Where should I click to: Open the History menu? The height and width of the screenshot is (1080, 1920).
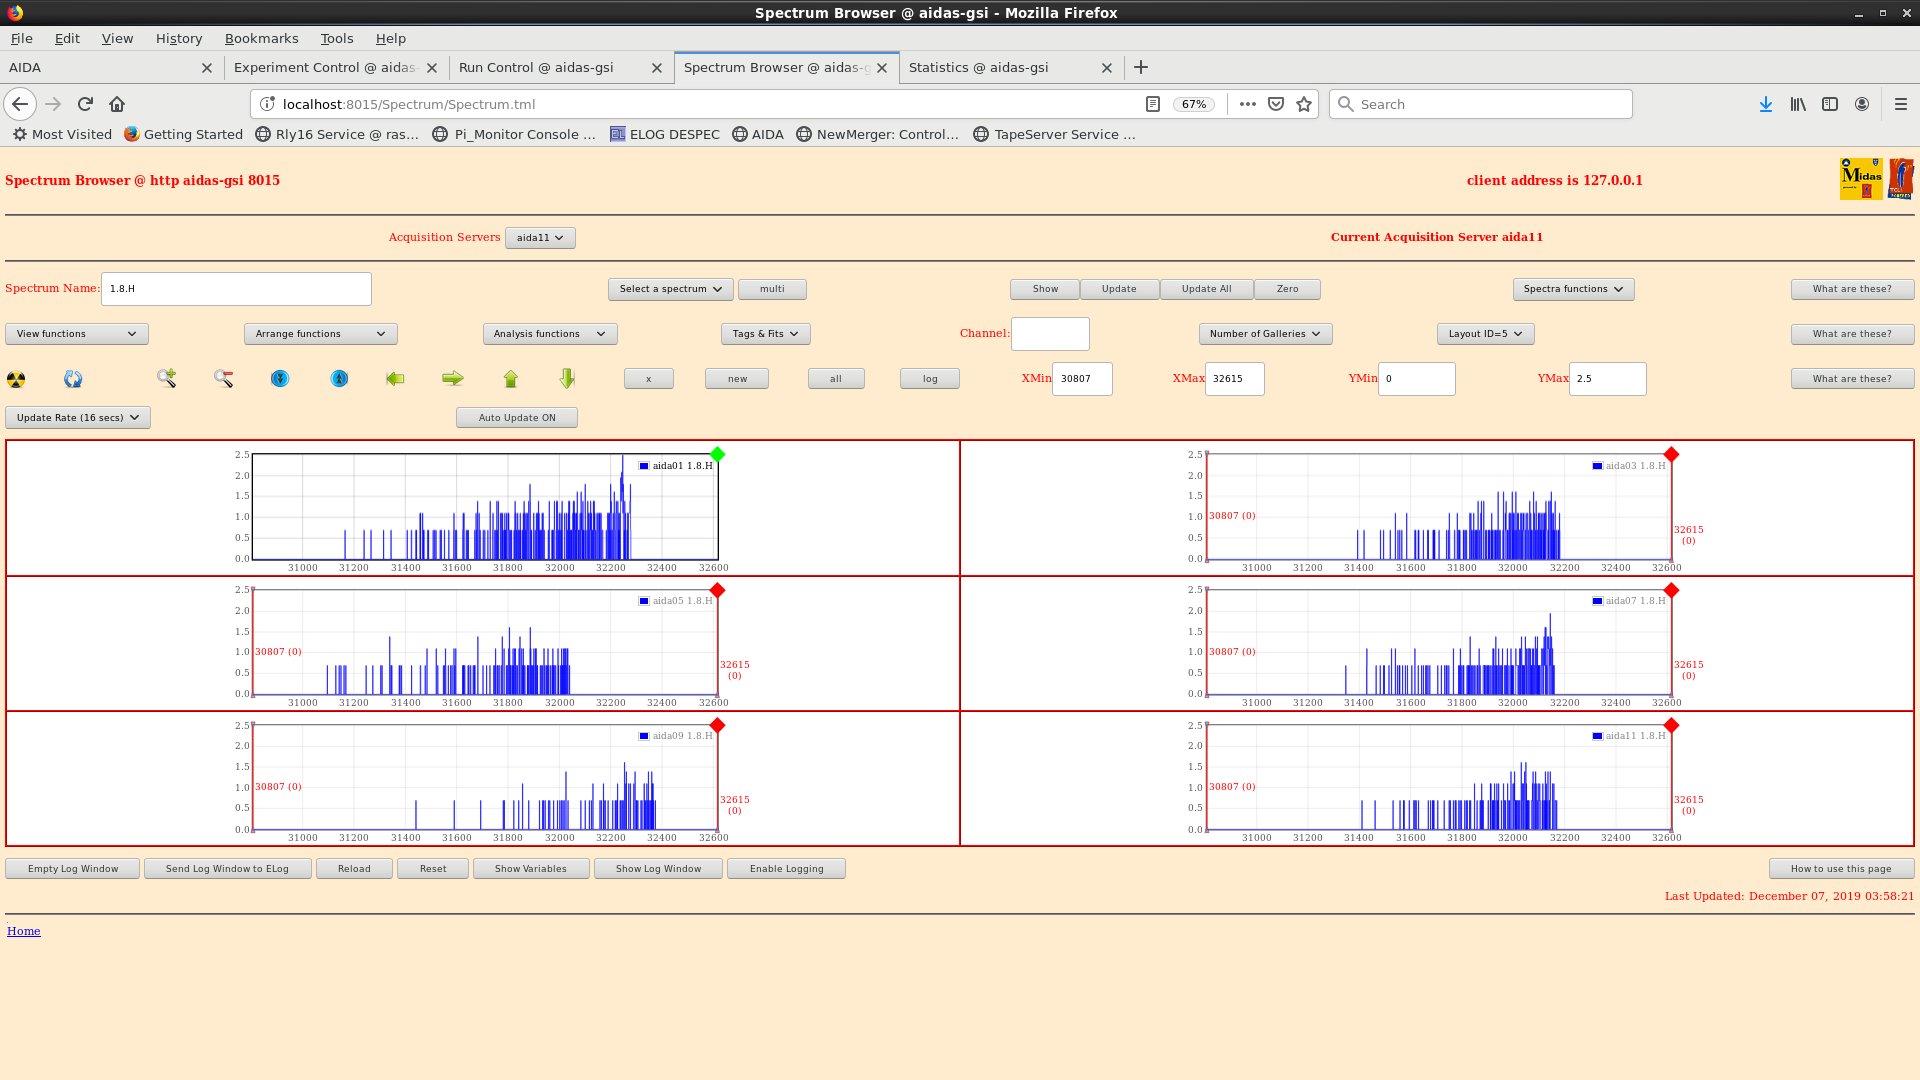pyautogui.click(x=179, y=38)
